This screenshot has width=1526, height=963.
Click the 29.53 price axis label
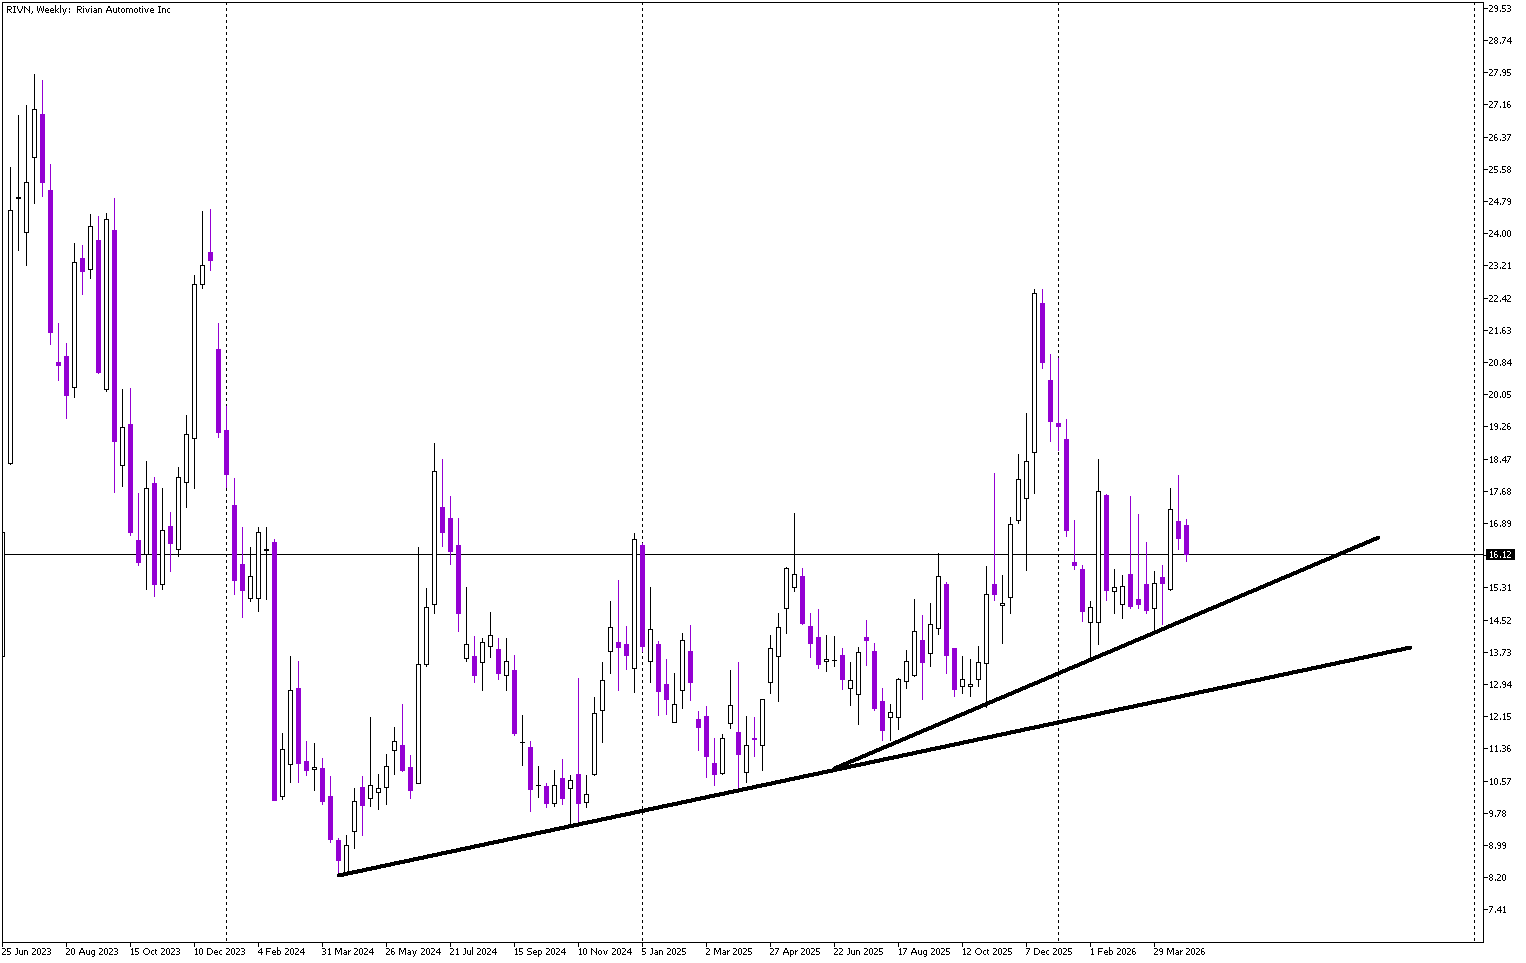(1499, 9)
